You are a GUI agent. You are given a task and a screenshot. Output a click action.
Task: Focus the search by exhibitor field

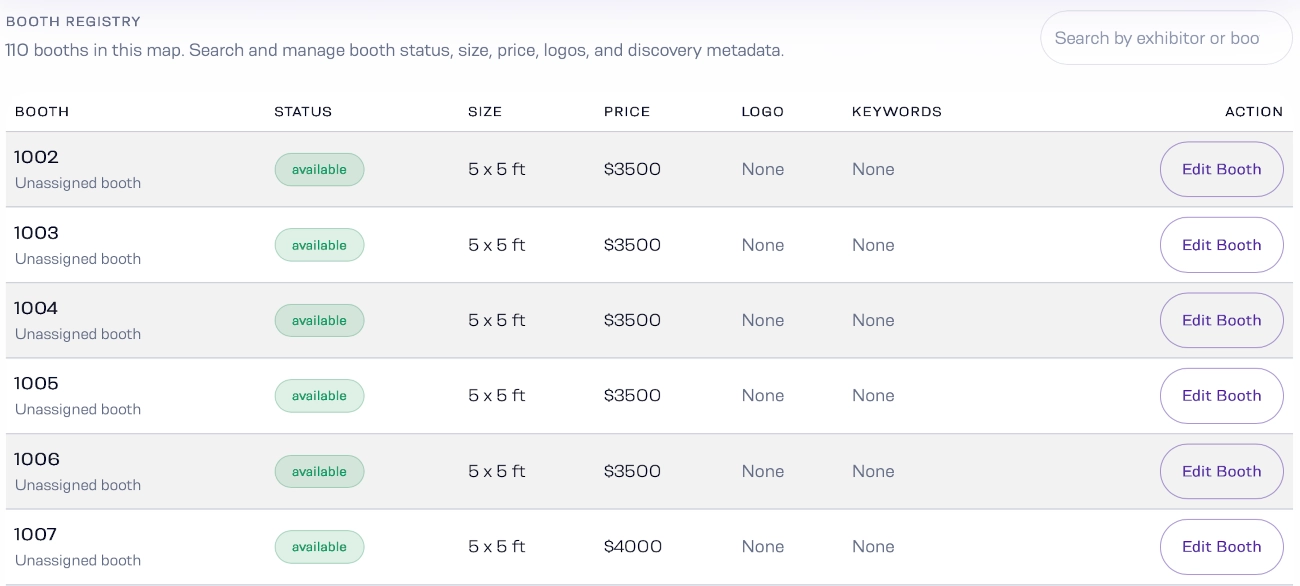(1166, 38)
